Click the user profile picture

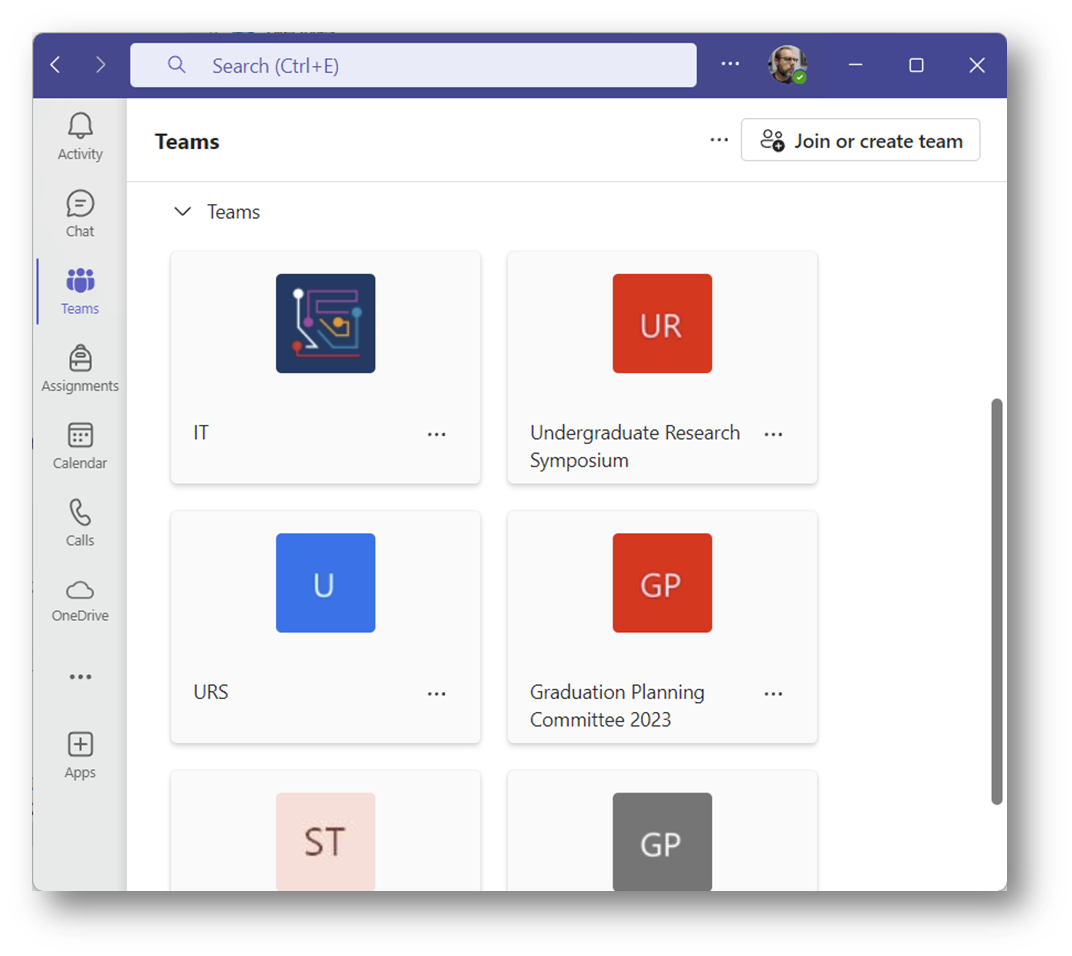click(787, 65)
